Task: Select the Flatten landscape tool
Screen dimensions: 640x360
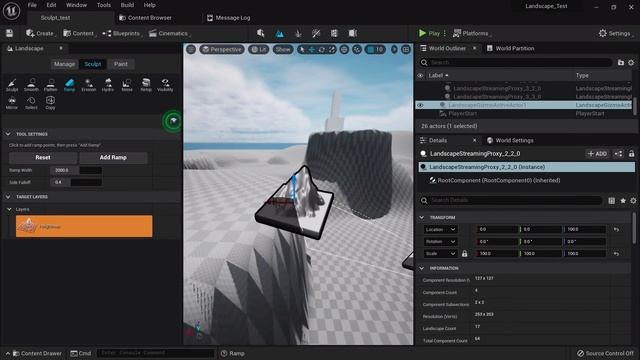Action: tap(50, 85)
